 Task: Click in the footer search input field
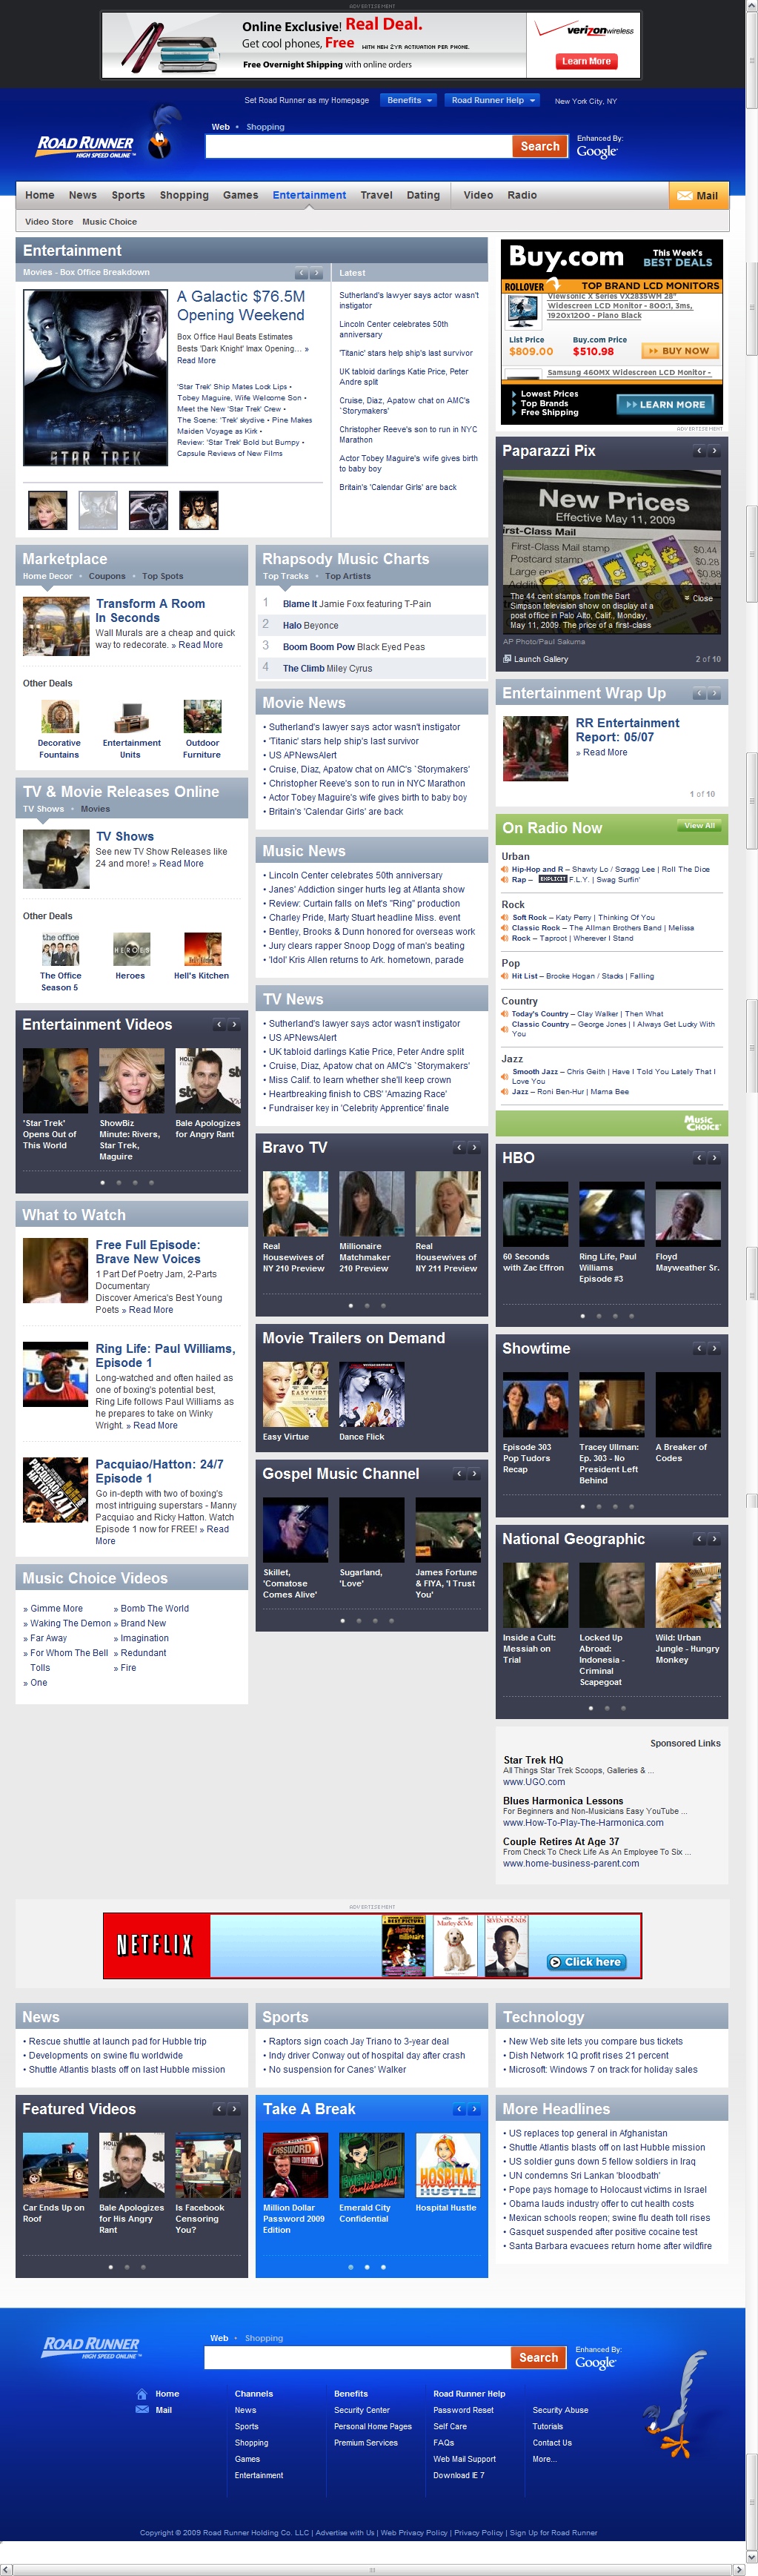pos(357,2357)
